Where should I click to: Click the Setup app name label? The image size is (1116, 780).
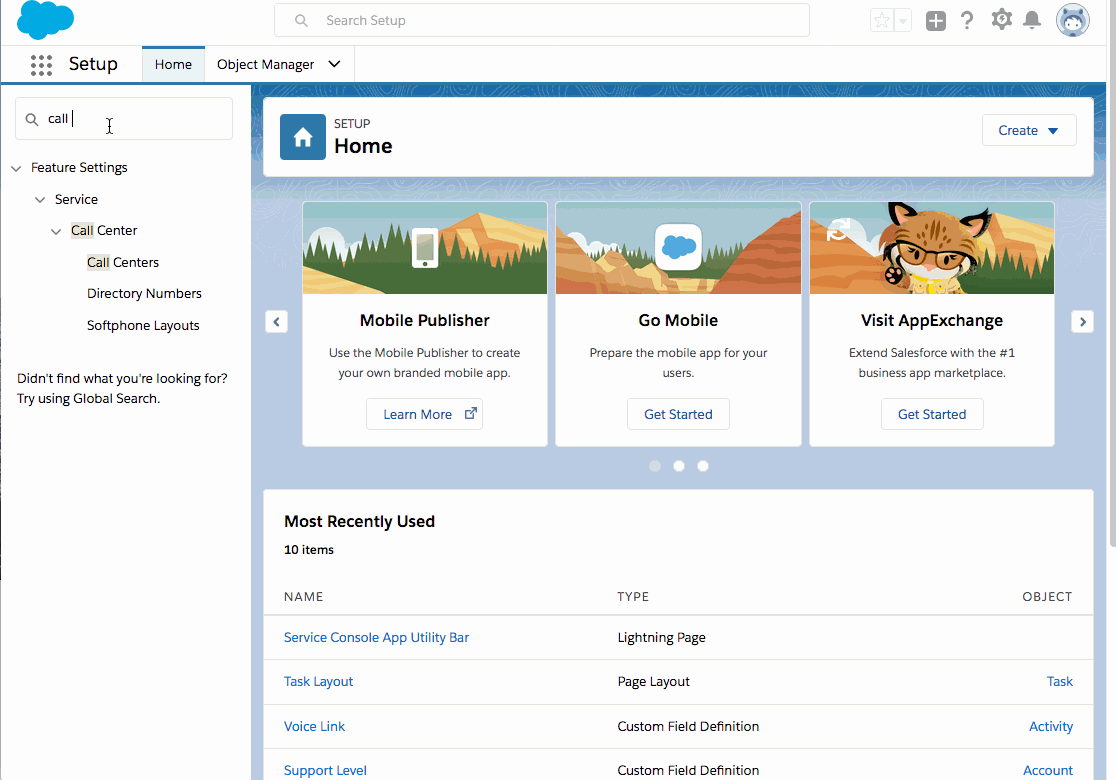click(x=93, y=64)
